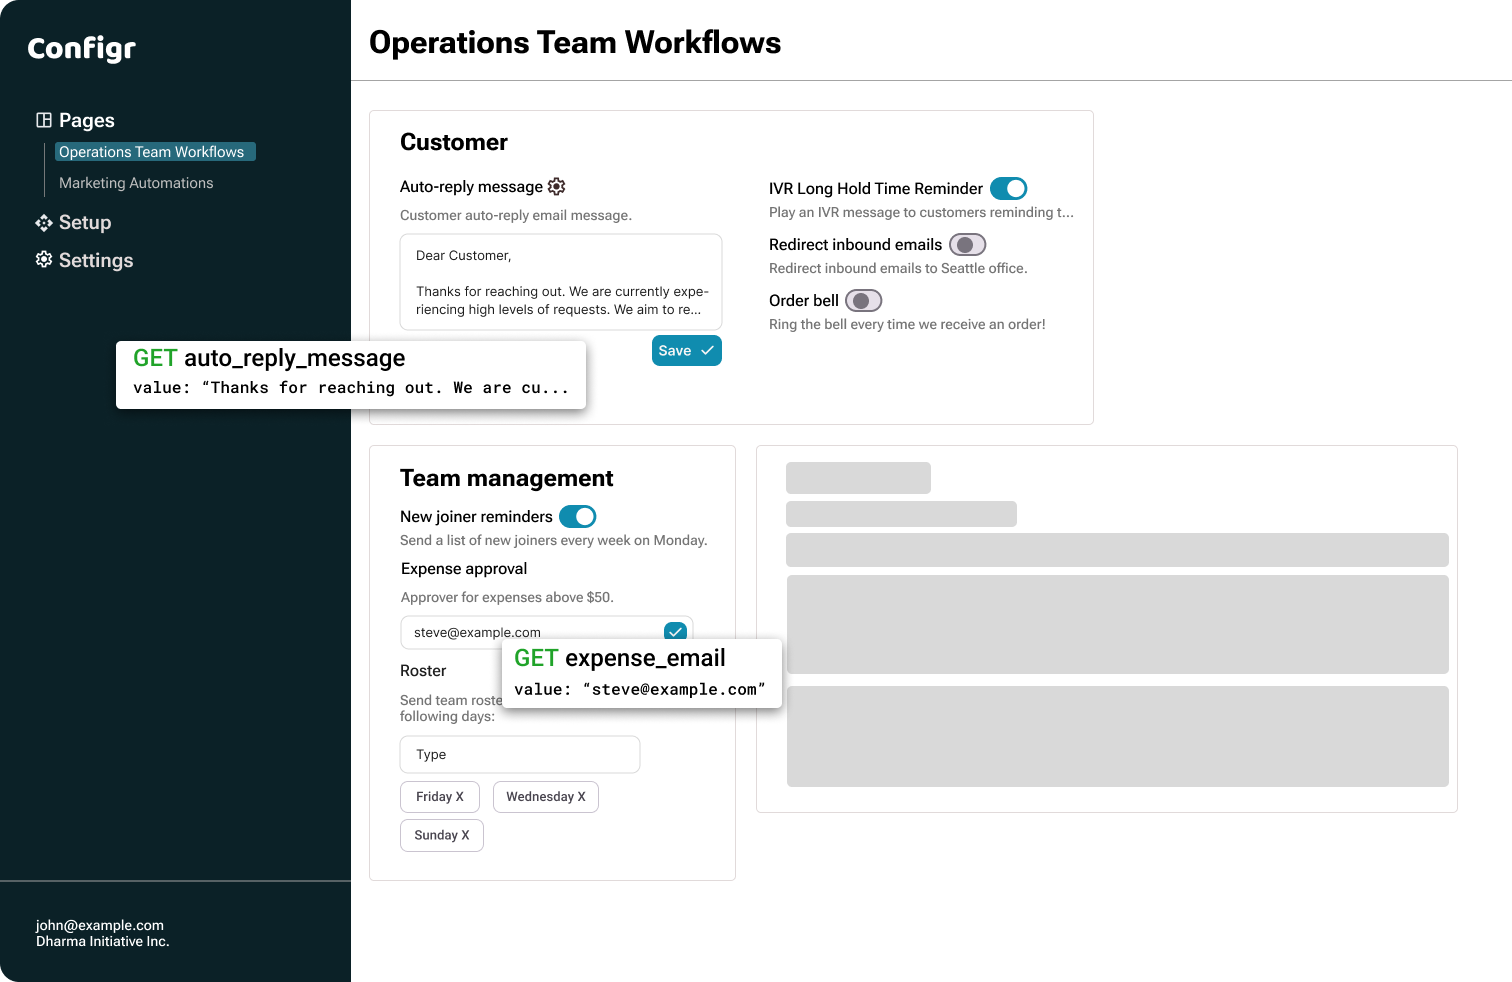Open the Auto-reply message gear icon
This screenshot has width=1512, height=982.
coord(557,186)
